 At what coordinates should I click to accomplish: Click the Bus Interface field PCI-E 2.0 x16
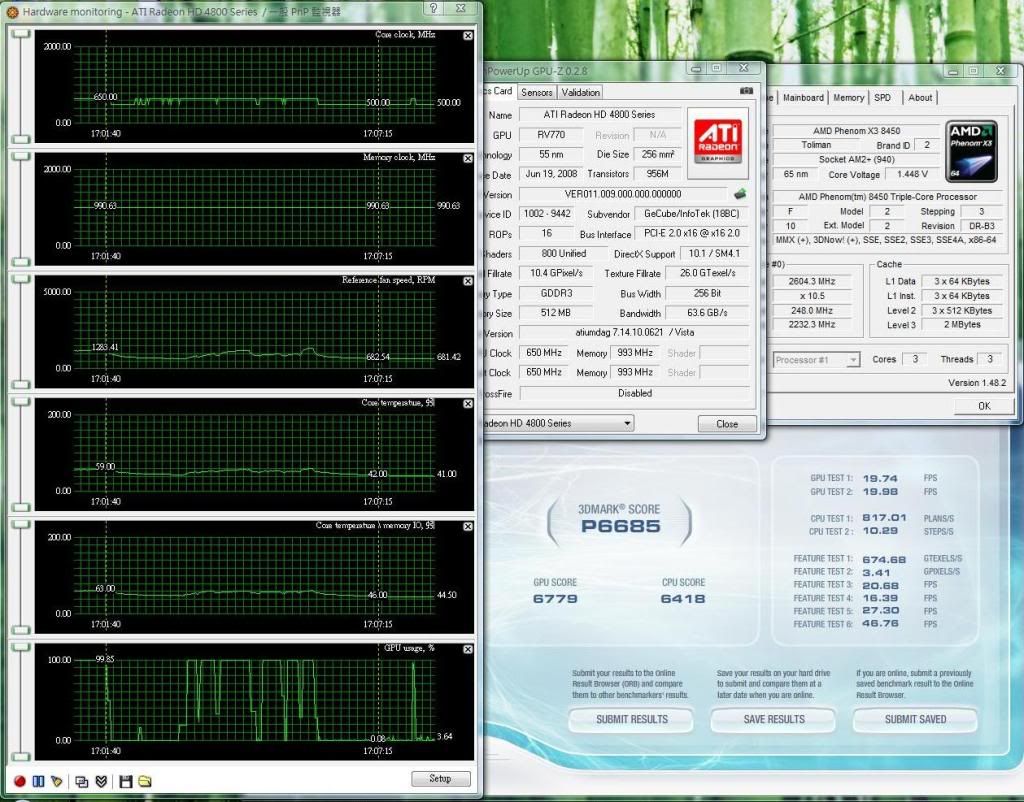tap(692, 234)
